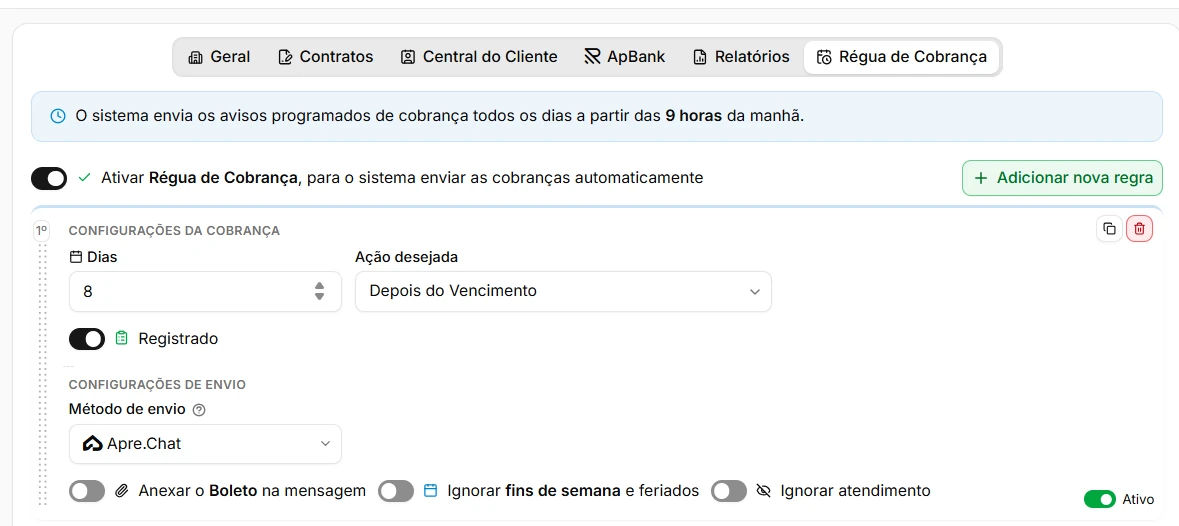The height and width of the screenshot is (526, 1179).
Task: Click the crossed-eye icon beside Ignorar atendimento
Action: (764, 491)
